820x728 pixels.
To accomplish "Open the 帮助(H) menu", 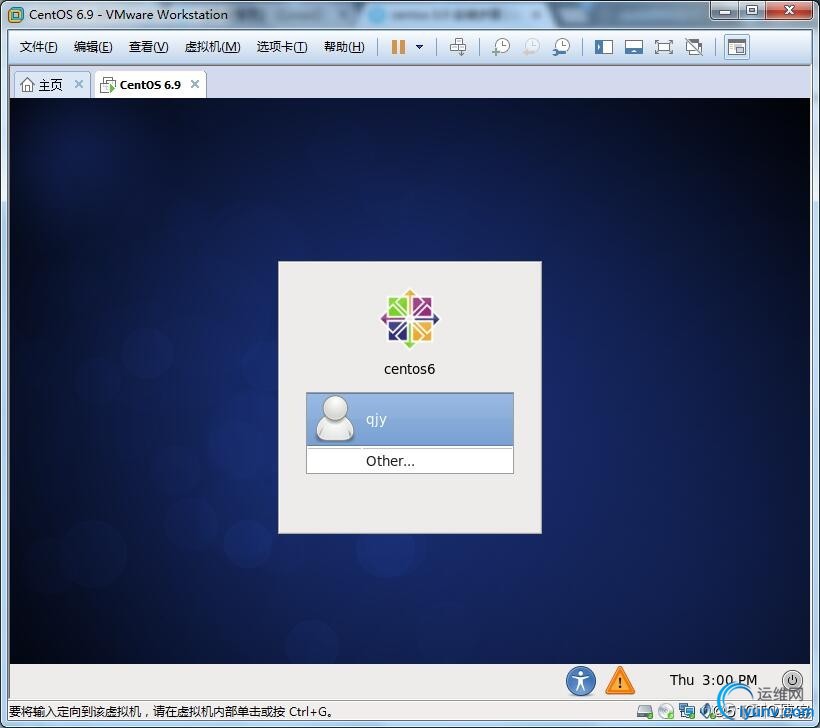I will pos(344,47).
